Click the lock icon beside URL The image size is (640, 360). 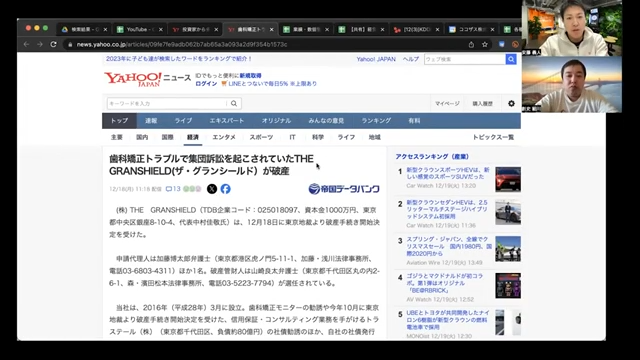pos(70,44)
